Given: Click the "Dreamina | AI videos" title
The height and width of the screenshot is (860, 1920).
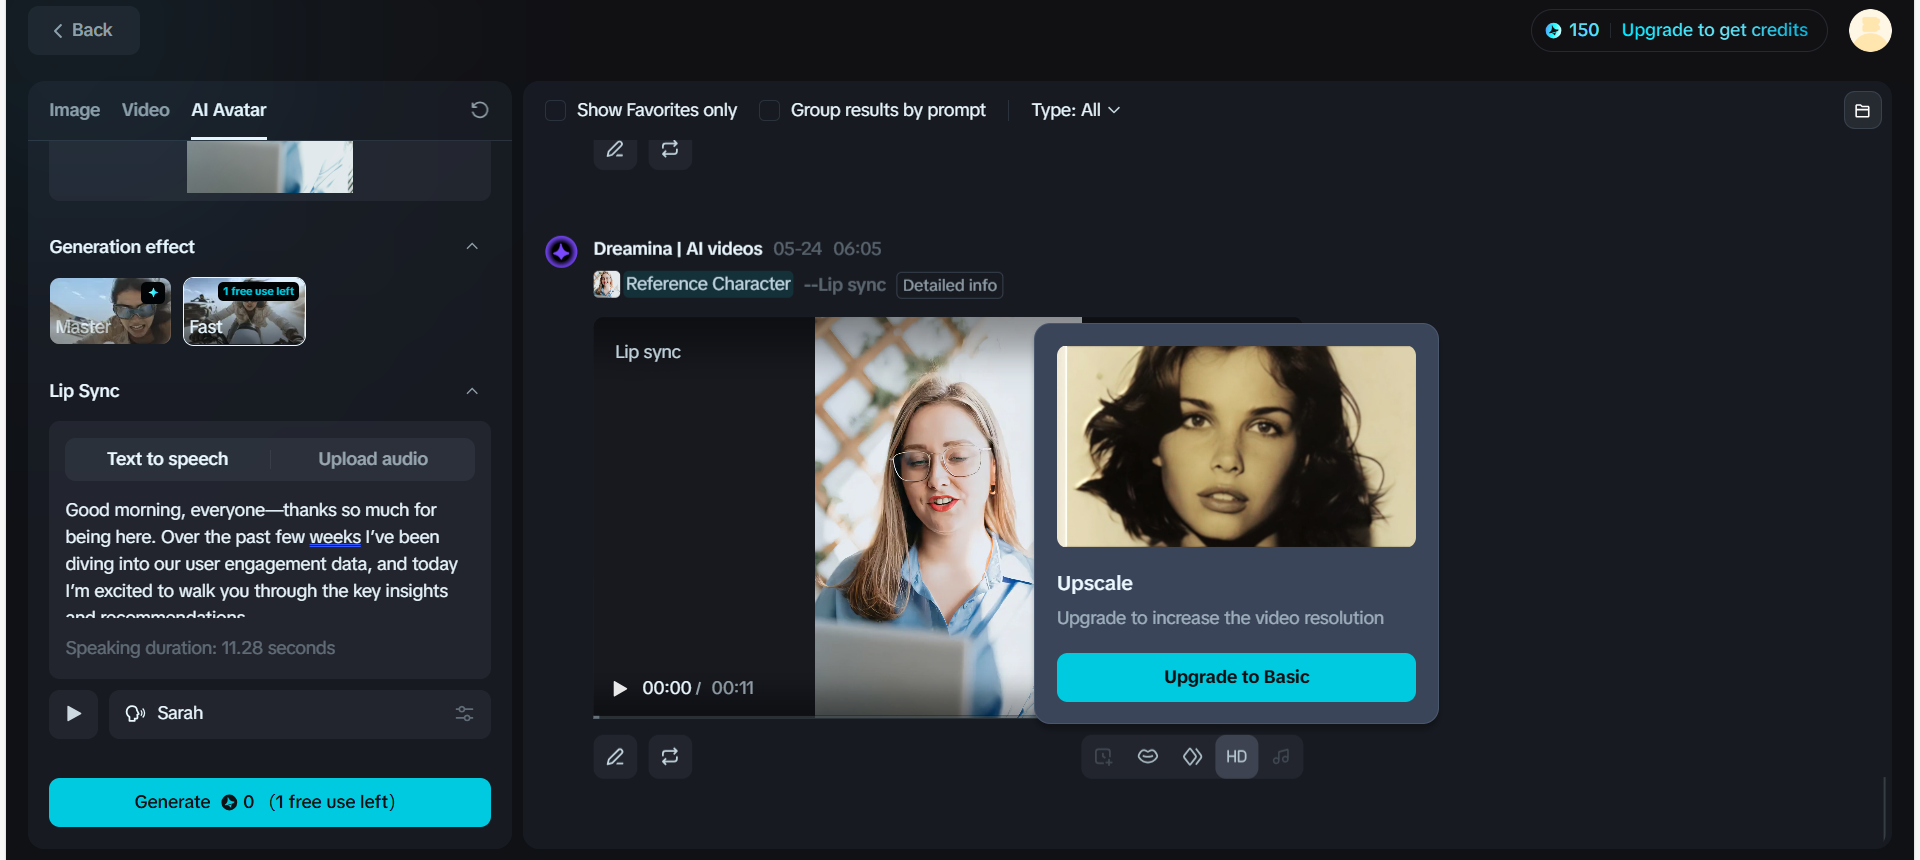Looking at the screenshot, I should coord(678,249).
